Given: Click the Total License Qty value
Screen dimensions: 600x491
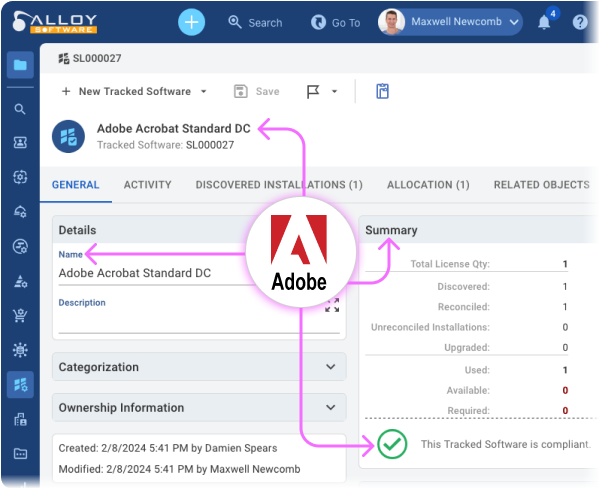Looking at the screenshot, I should point(565,264).
